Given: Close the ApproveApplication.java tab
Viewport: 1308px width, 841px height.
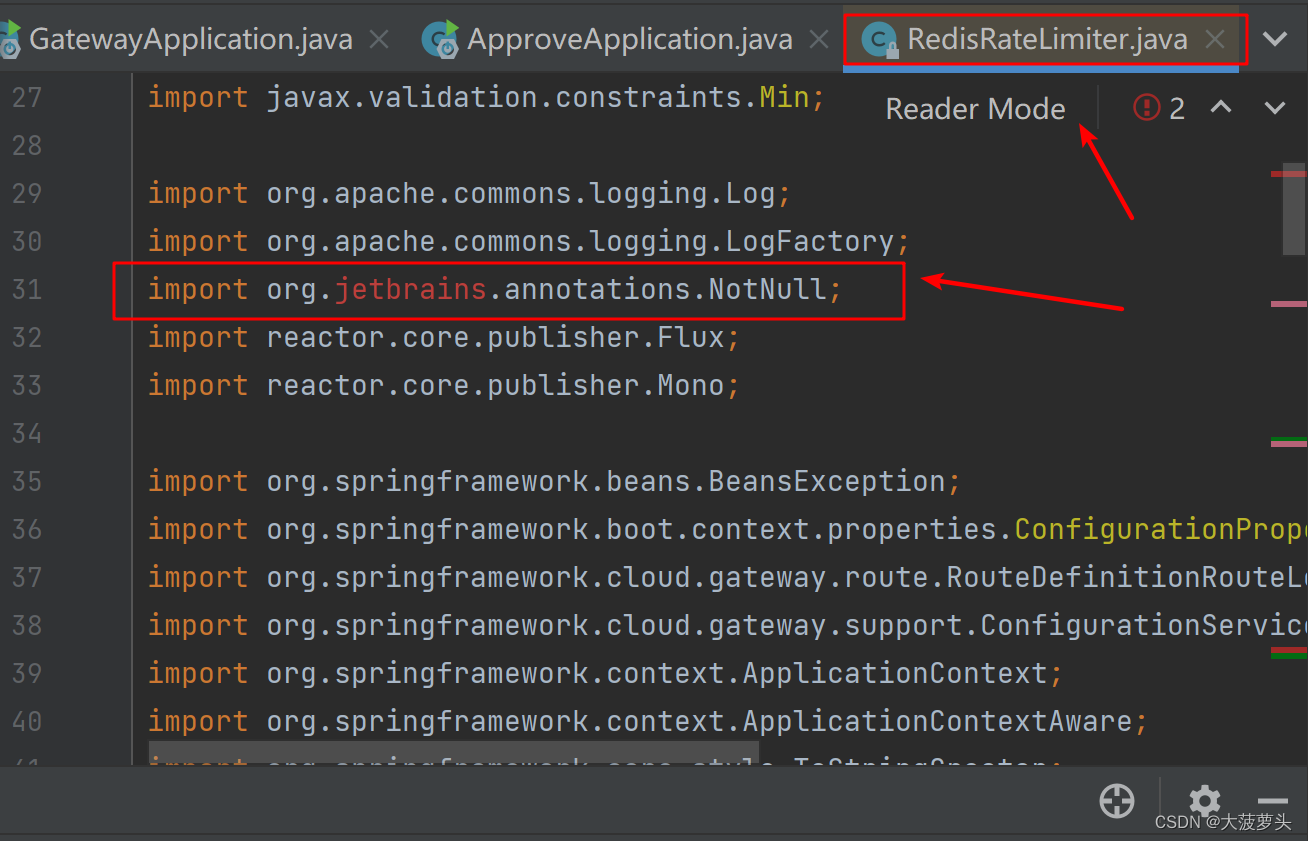Looking at the screenshot, I should click(x=818, y=39).
